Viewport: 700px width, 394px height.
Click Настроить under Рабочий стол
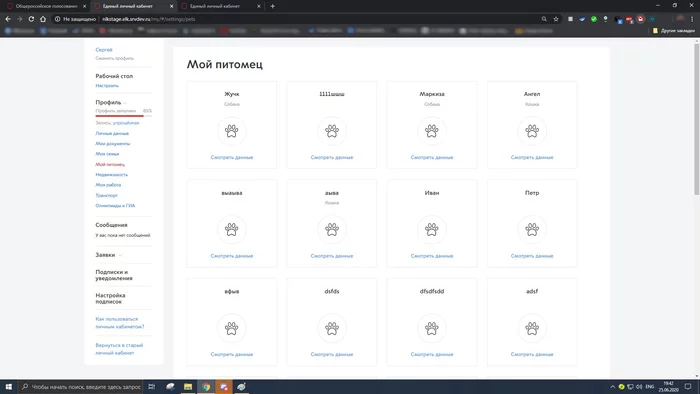pos(107,86)
